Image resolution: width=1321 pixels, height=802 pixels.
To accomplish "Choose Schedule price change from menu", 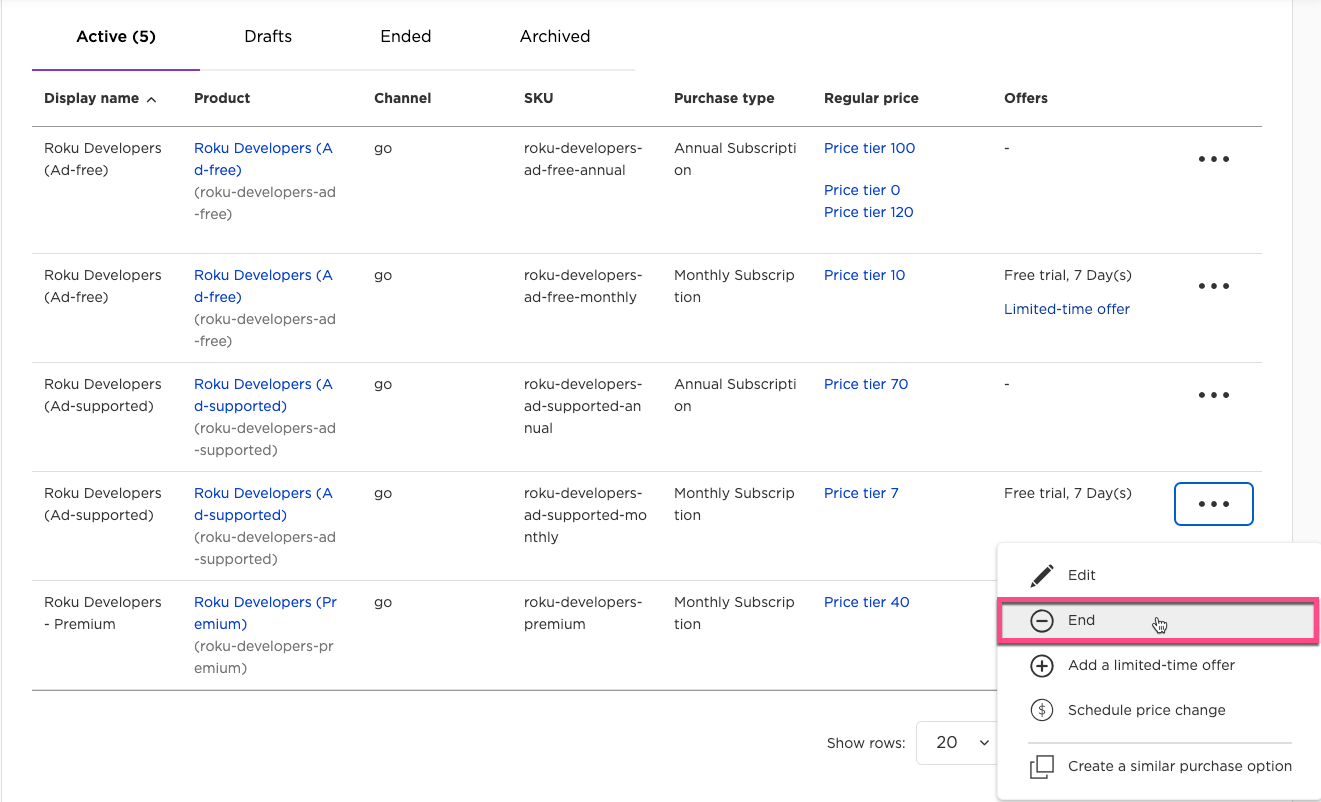I will [1146, 711].
